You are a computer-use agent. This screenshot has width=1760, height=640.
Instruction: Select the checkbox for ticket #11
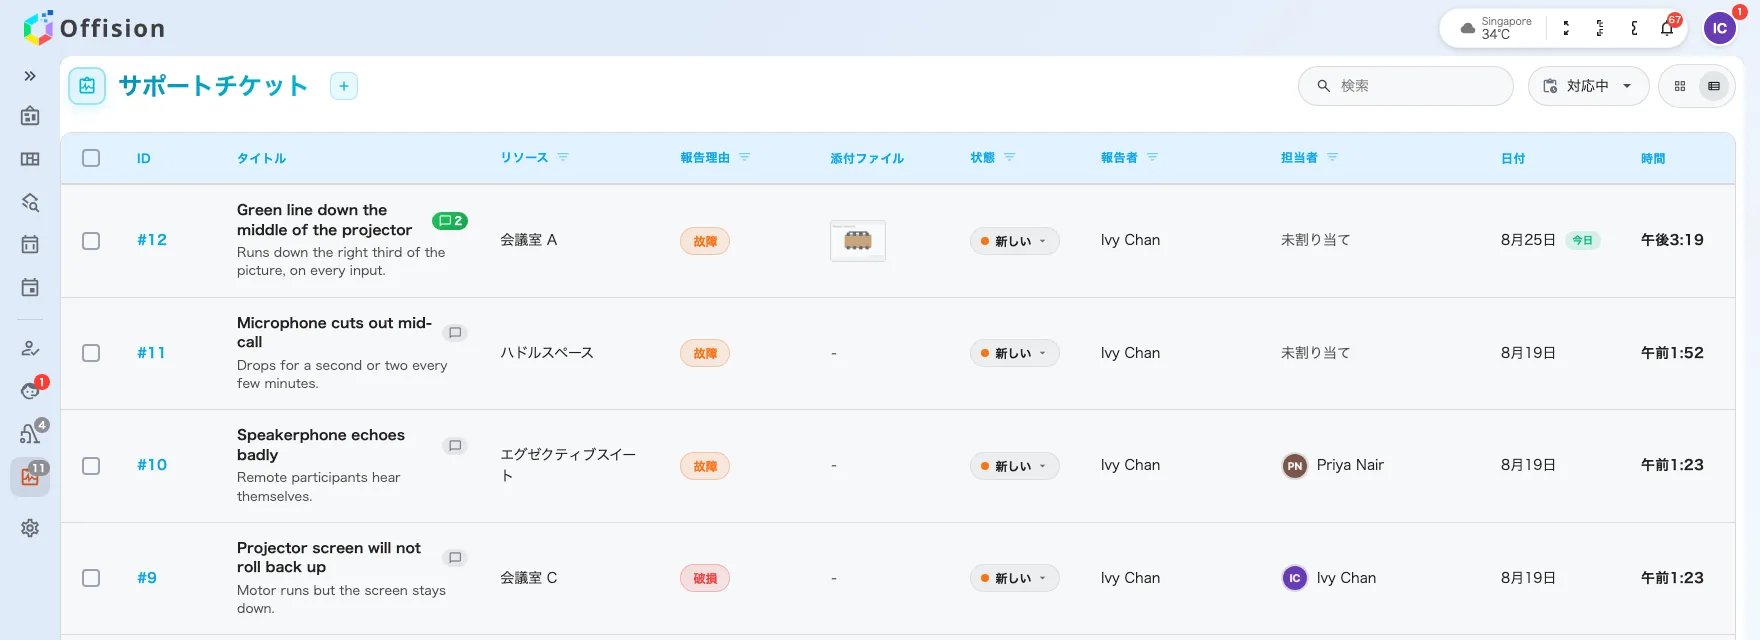point(91,353)
